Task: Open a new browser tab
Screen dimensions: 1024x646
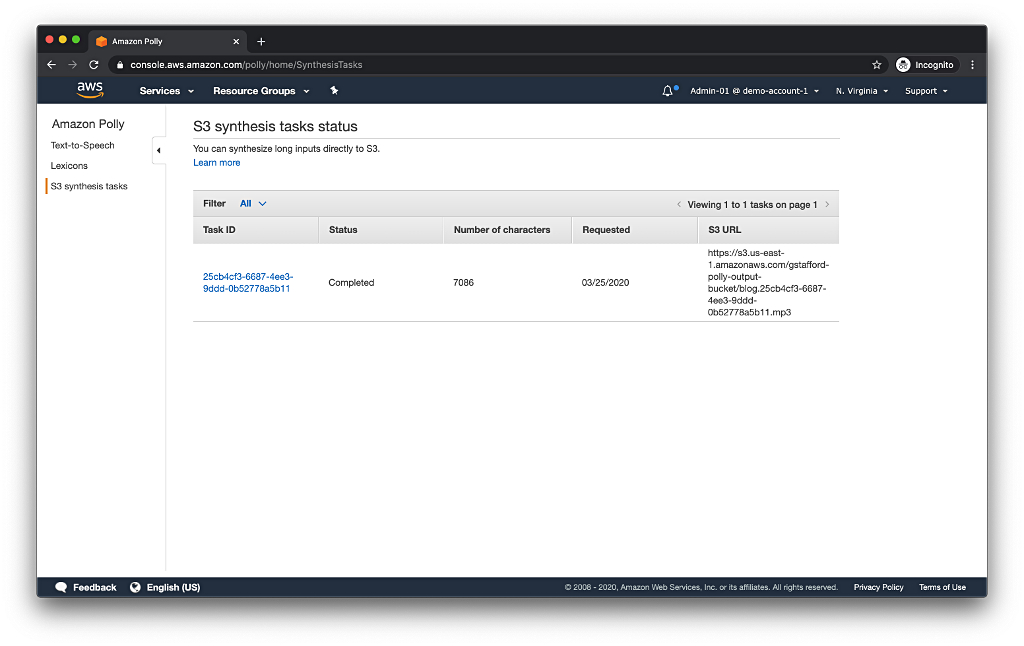Action: (x=261, y=41)
